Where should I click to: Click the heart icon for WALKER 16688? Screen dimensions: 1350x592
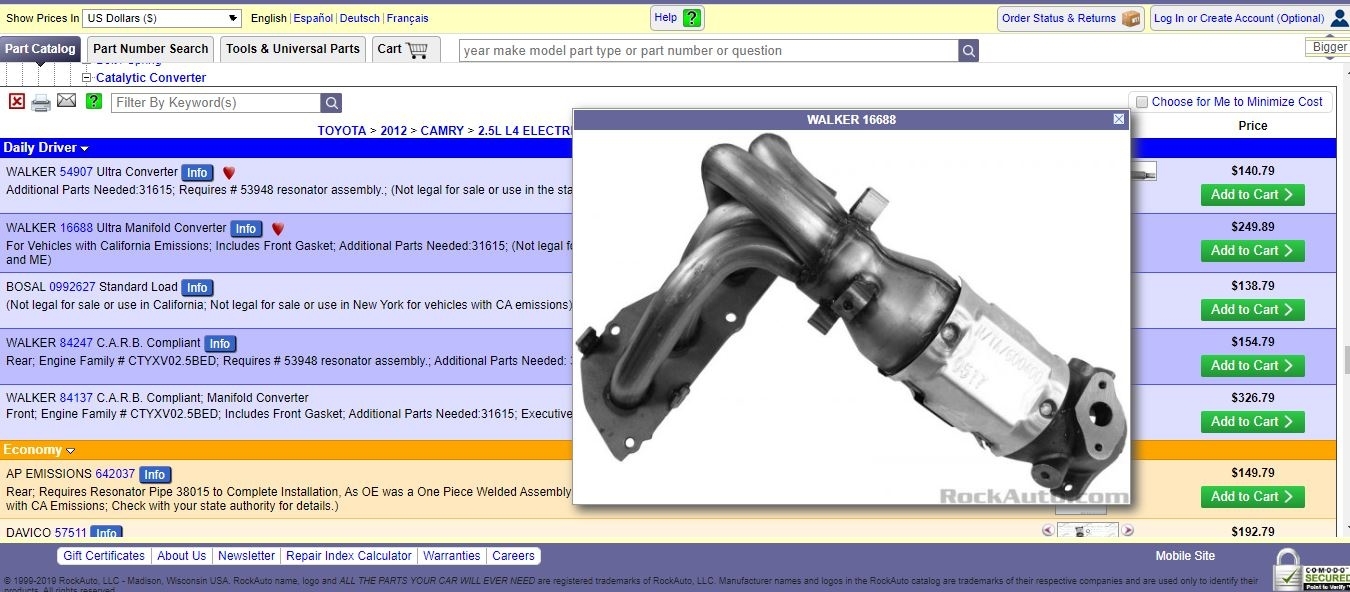click(277, 229)
